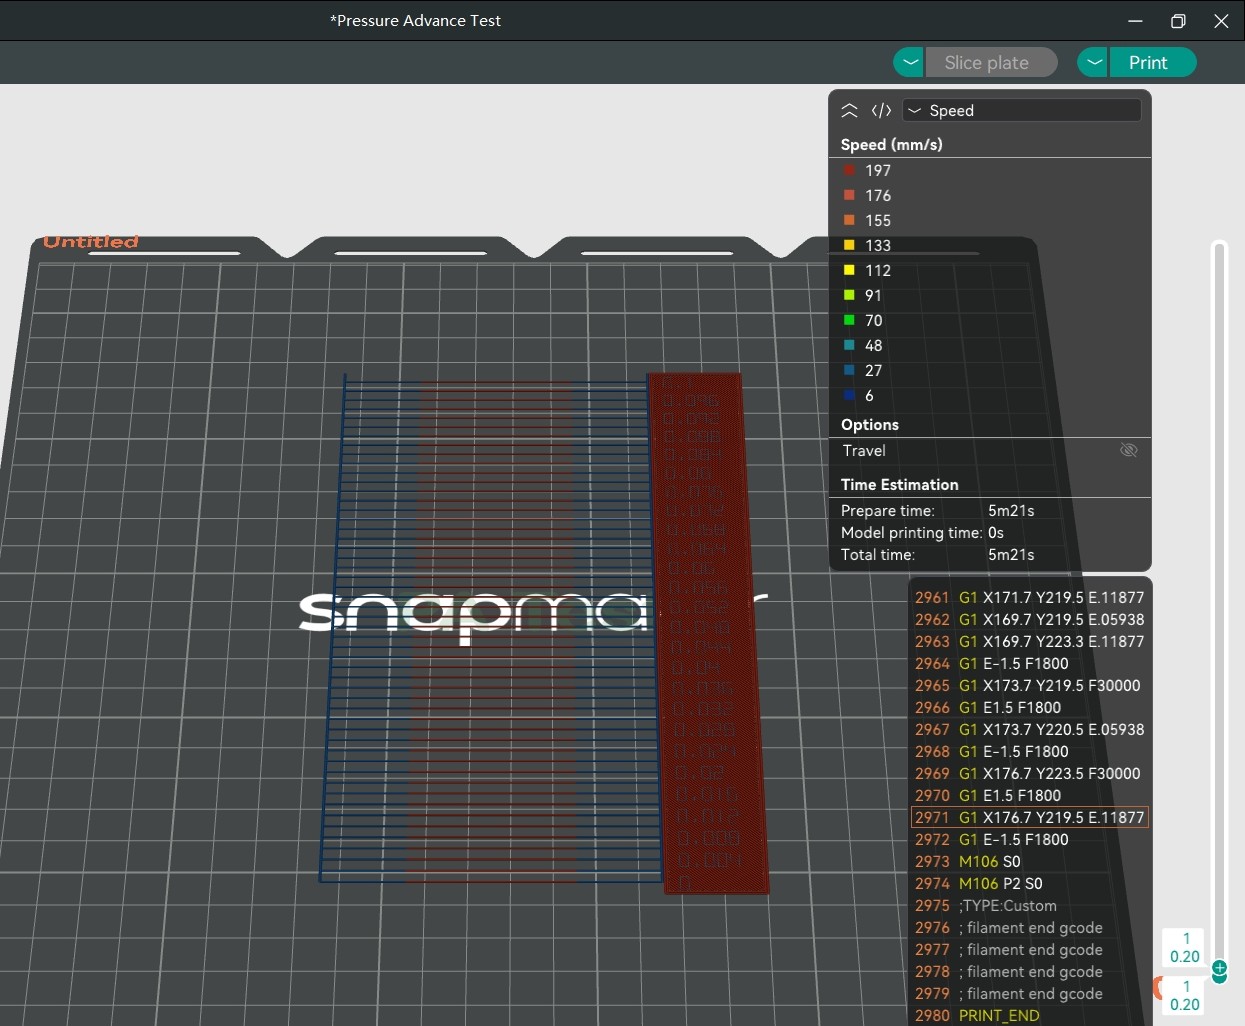Click the 112 mm/s yellow swatch

[x=849, y=270]
